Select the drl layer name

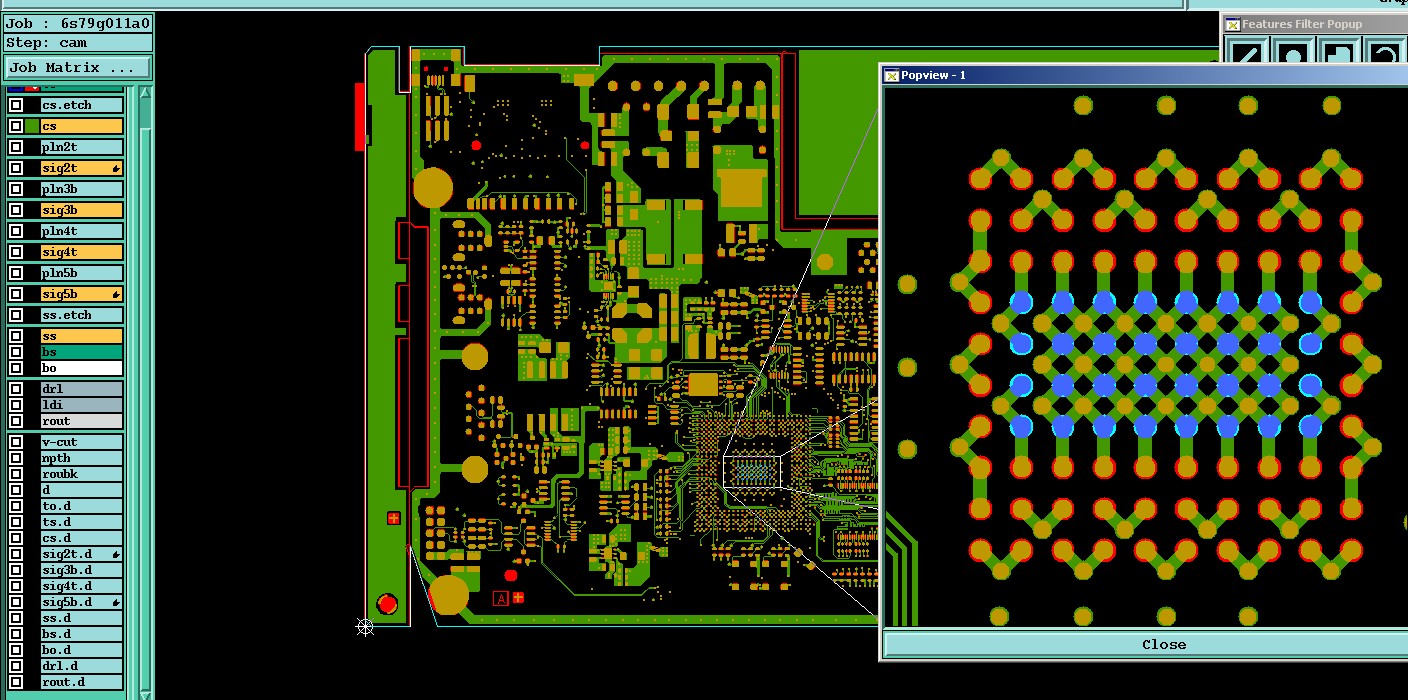[82, 389]
